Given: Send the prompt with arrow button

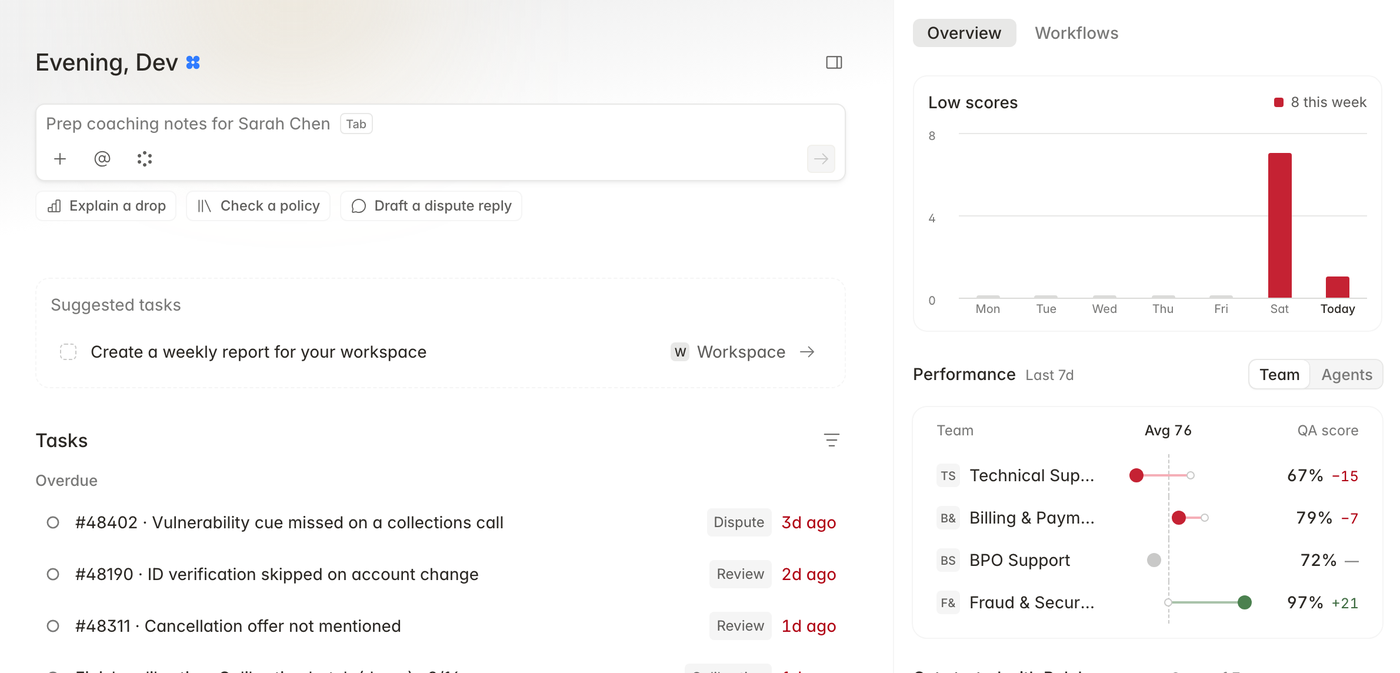Looking at the screenshot, I should point(821,158).
